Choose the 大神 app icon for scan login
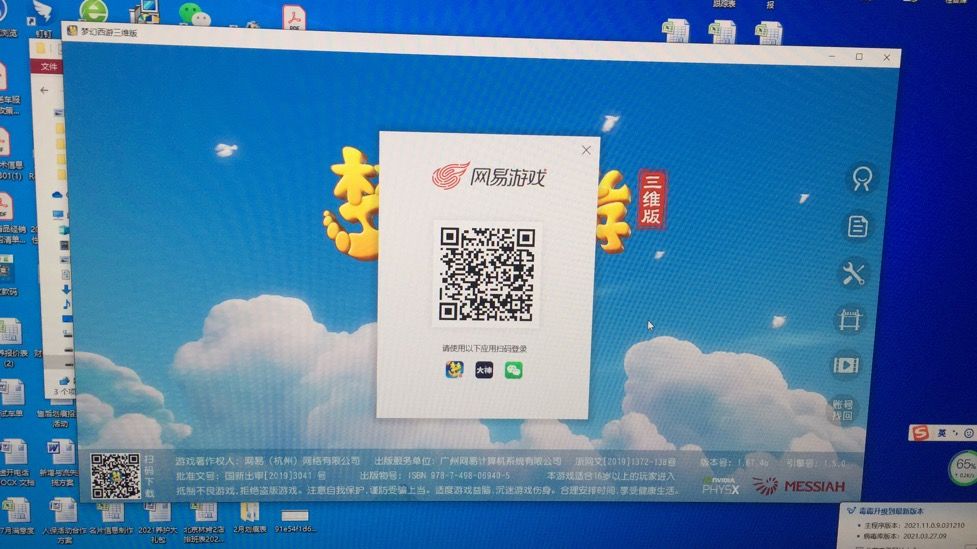Viewport: 977px width, 549px height. [x=484, y=370]
